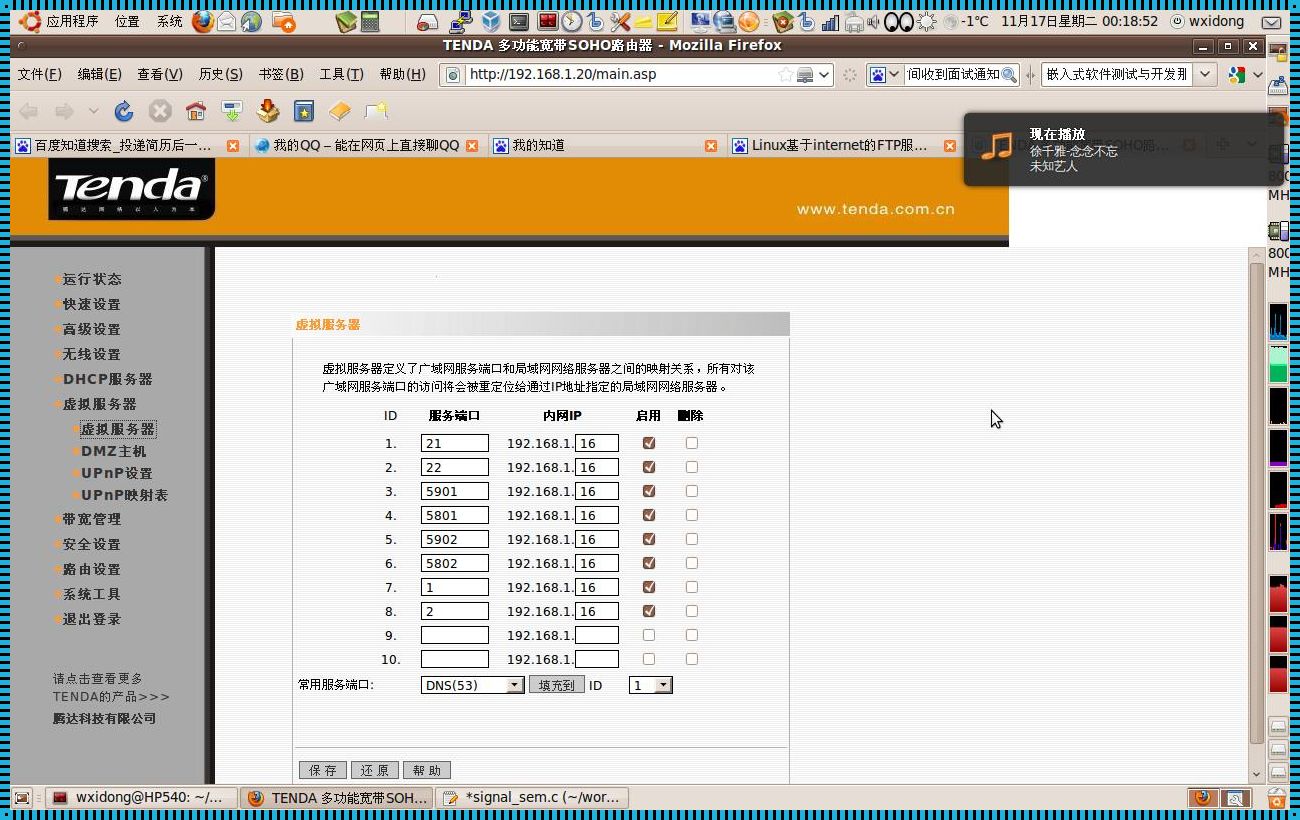Open the Downloads toolbar icon with green arrow
The image size is (1300, 820).
coord(232,111)
